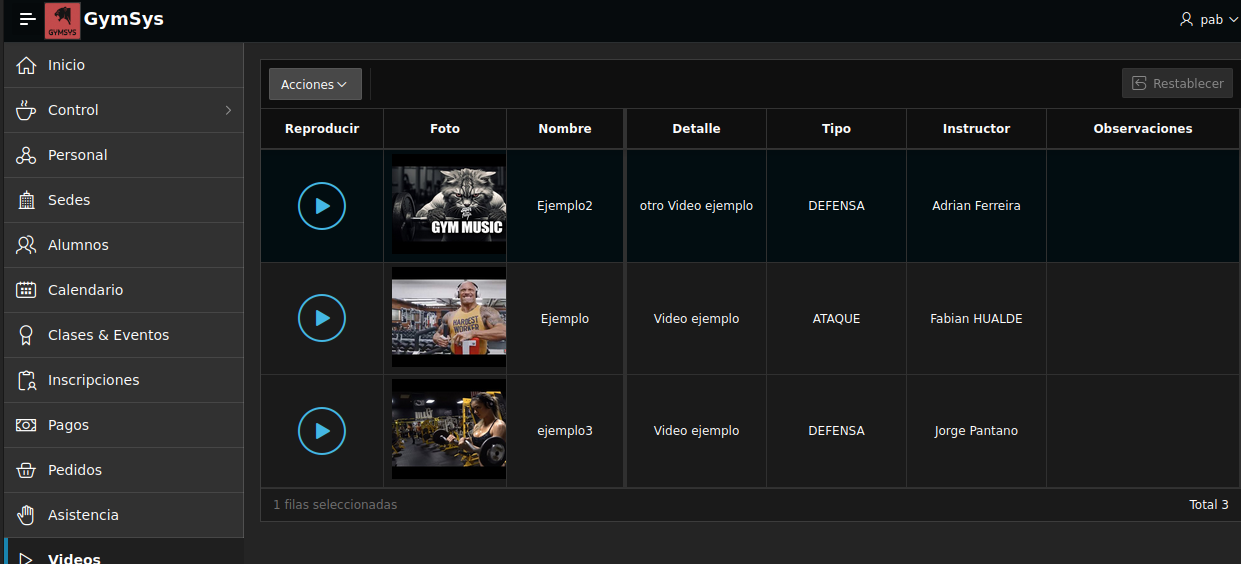Click the GymSys logo image
The height and width of the screenshot is (564, 1241).
pyautogui.click(x=62, y=20)
